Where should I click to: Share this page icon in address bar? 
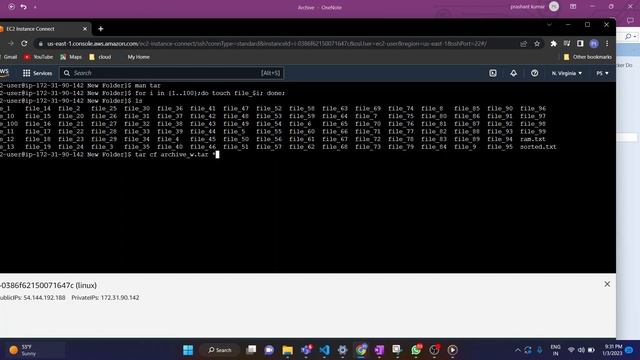point(523,43)
